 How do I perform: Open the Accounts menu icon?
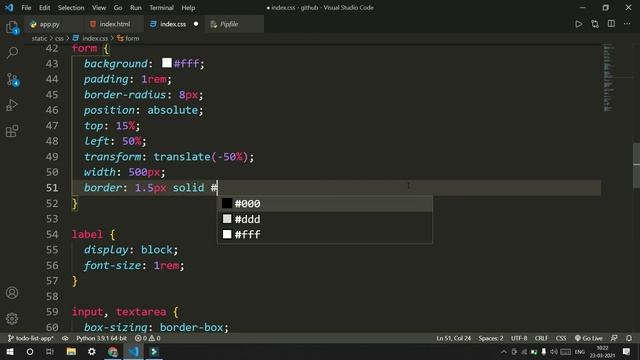12,293
